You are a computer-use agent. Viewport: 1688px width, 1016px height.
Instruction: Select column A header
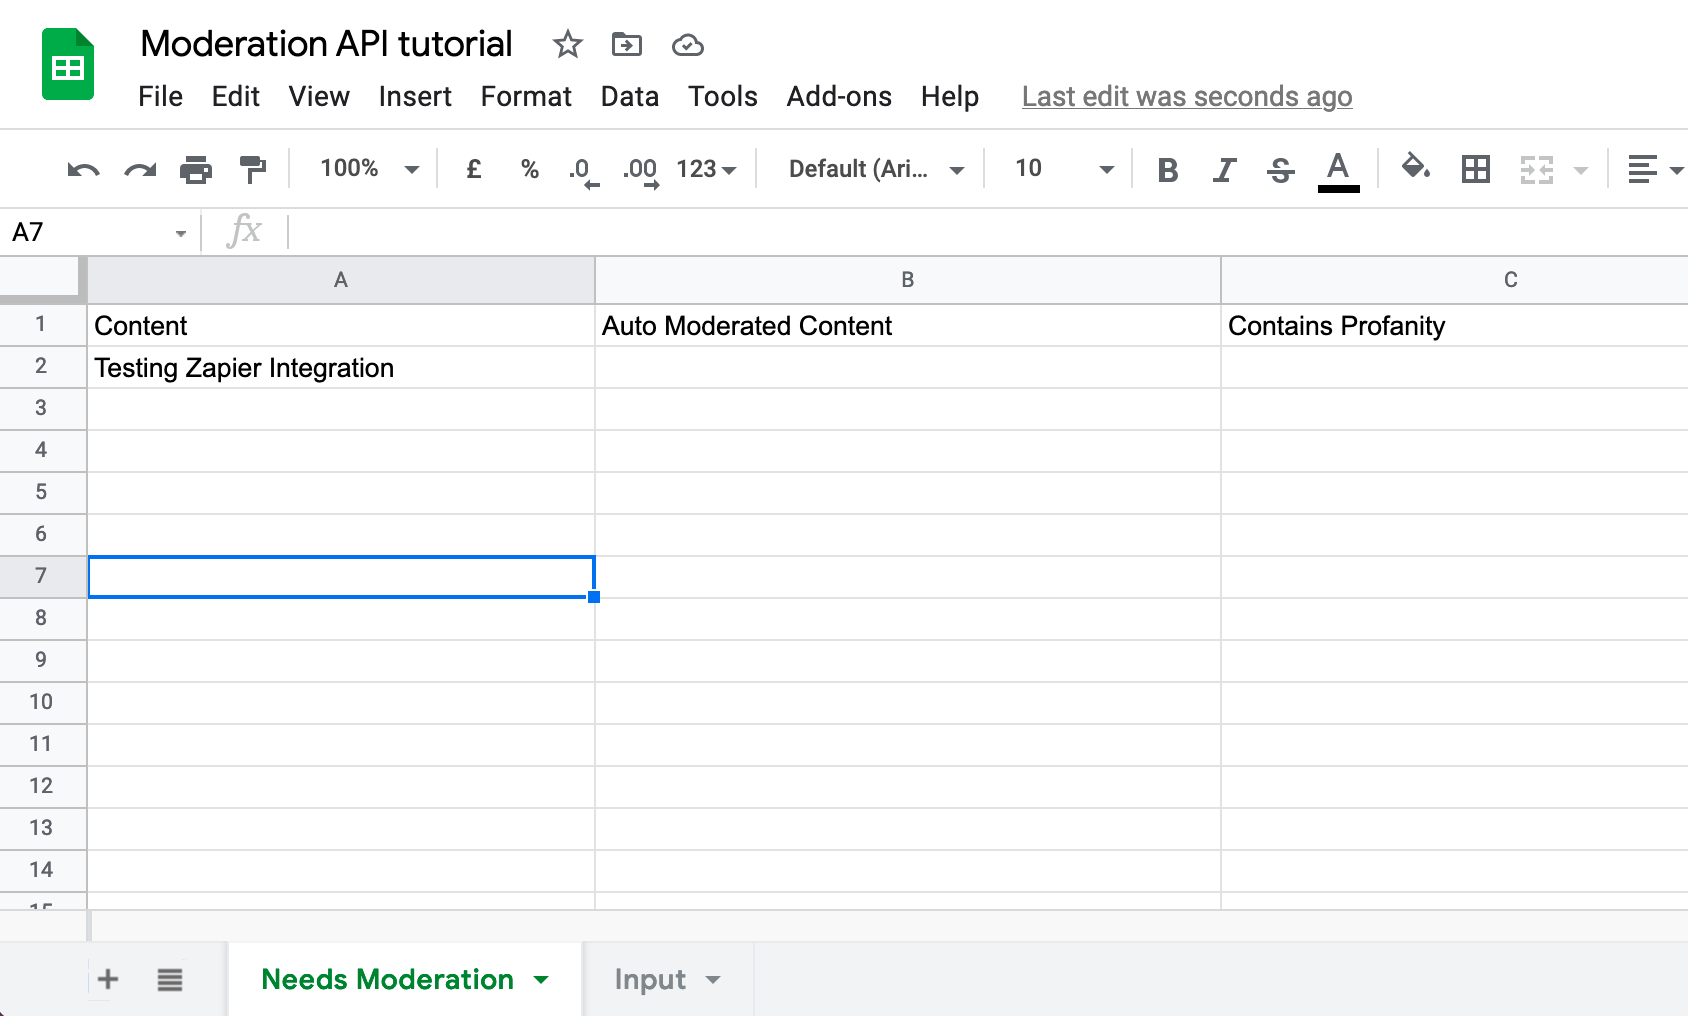click(x=341, y=280)
